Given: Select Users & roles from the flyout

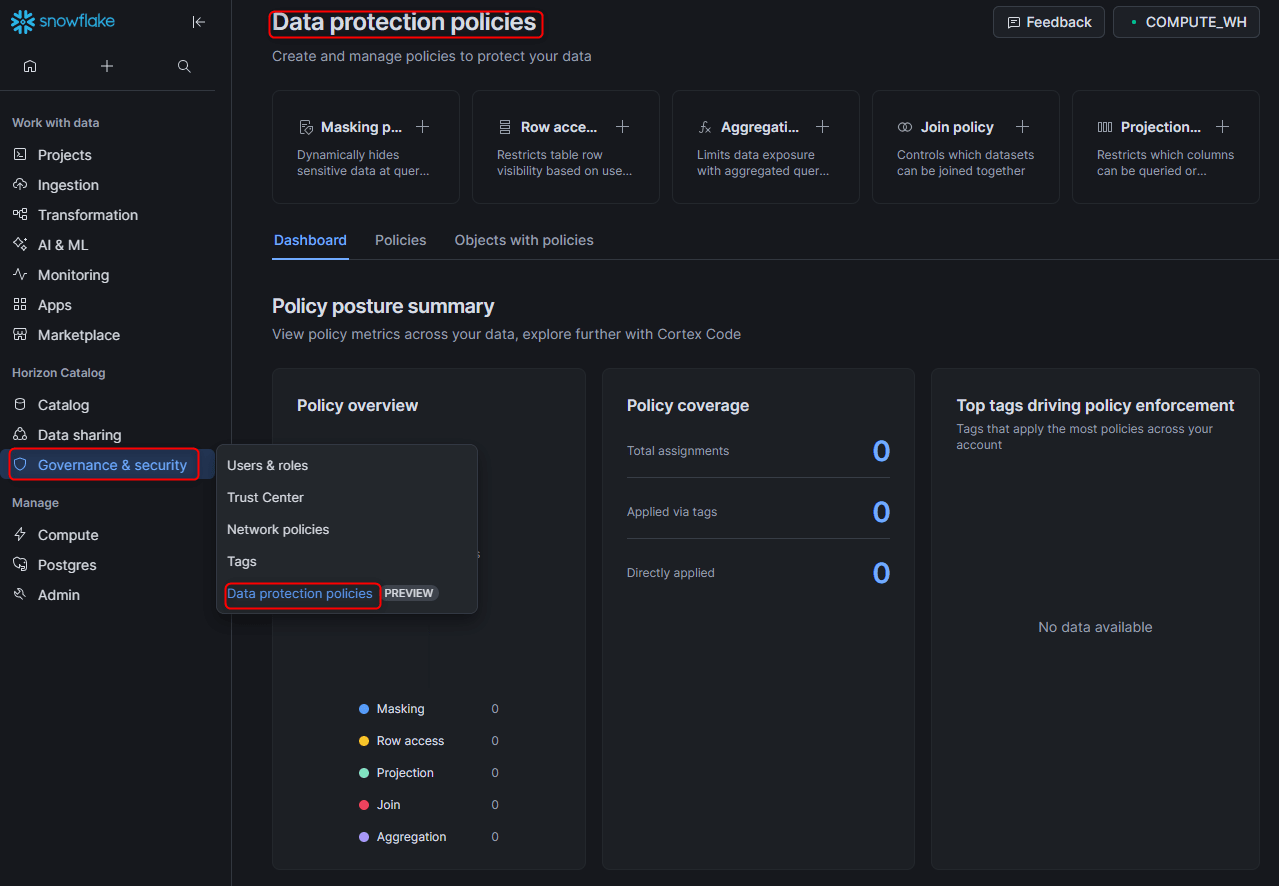Looking at the screenshot, I should coord(267,466).
